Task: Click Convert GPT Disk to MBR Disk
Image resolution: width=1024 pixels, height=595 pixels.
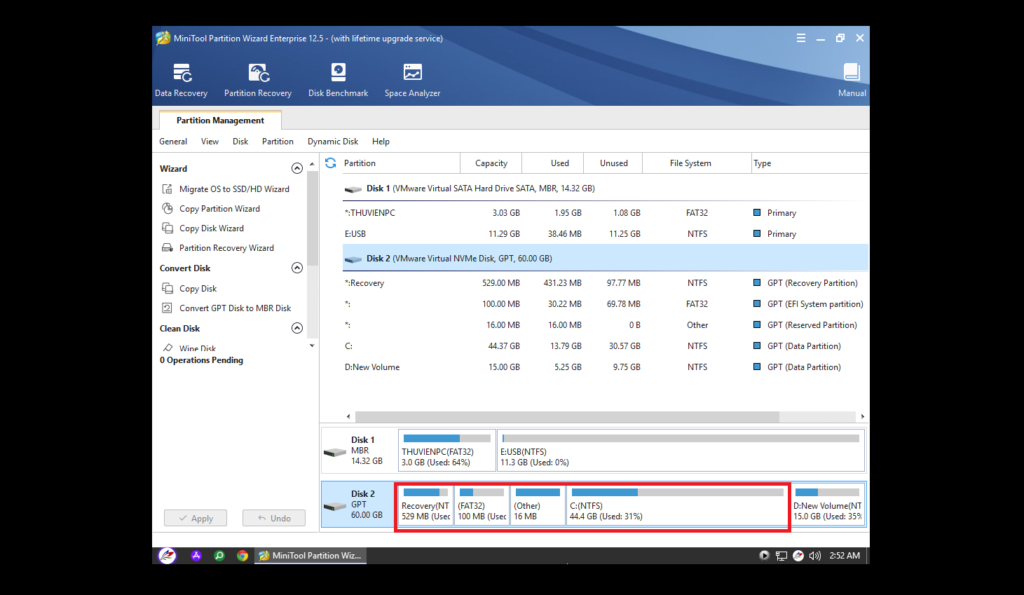Action: point(235,308)
